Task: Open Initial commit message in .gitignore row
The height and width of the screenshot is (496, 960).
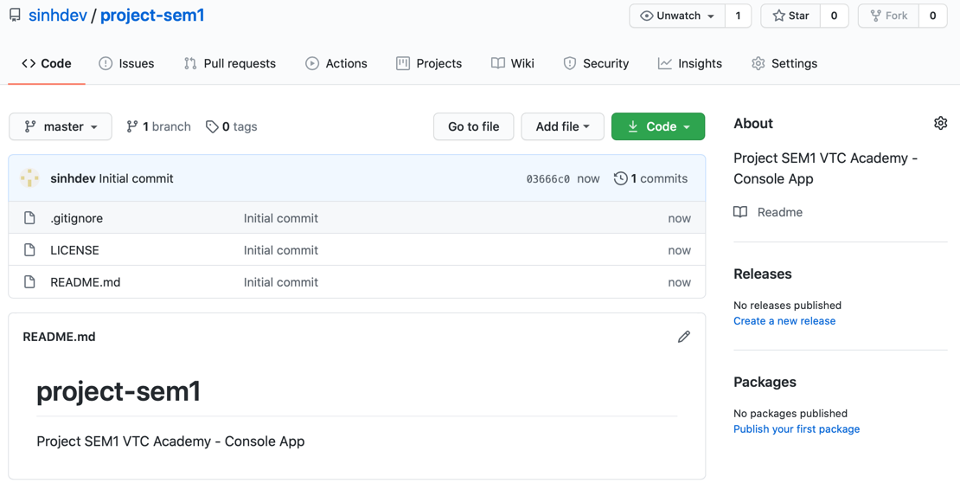Action: (x=281, y=219)
